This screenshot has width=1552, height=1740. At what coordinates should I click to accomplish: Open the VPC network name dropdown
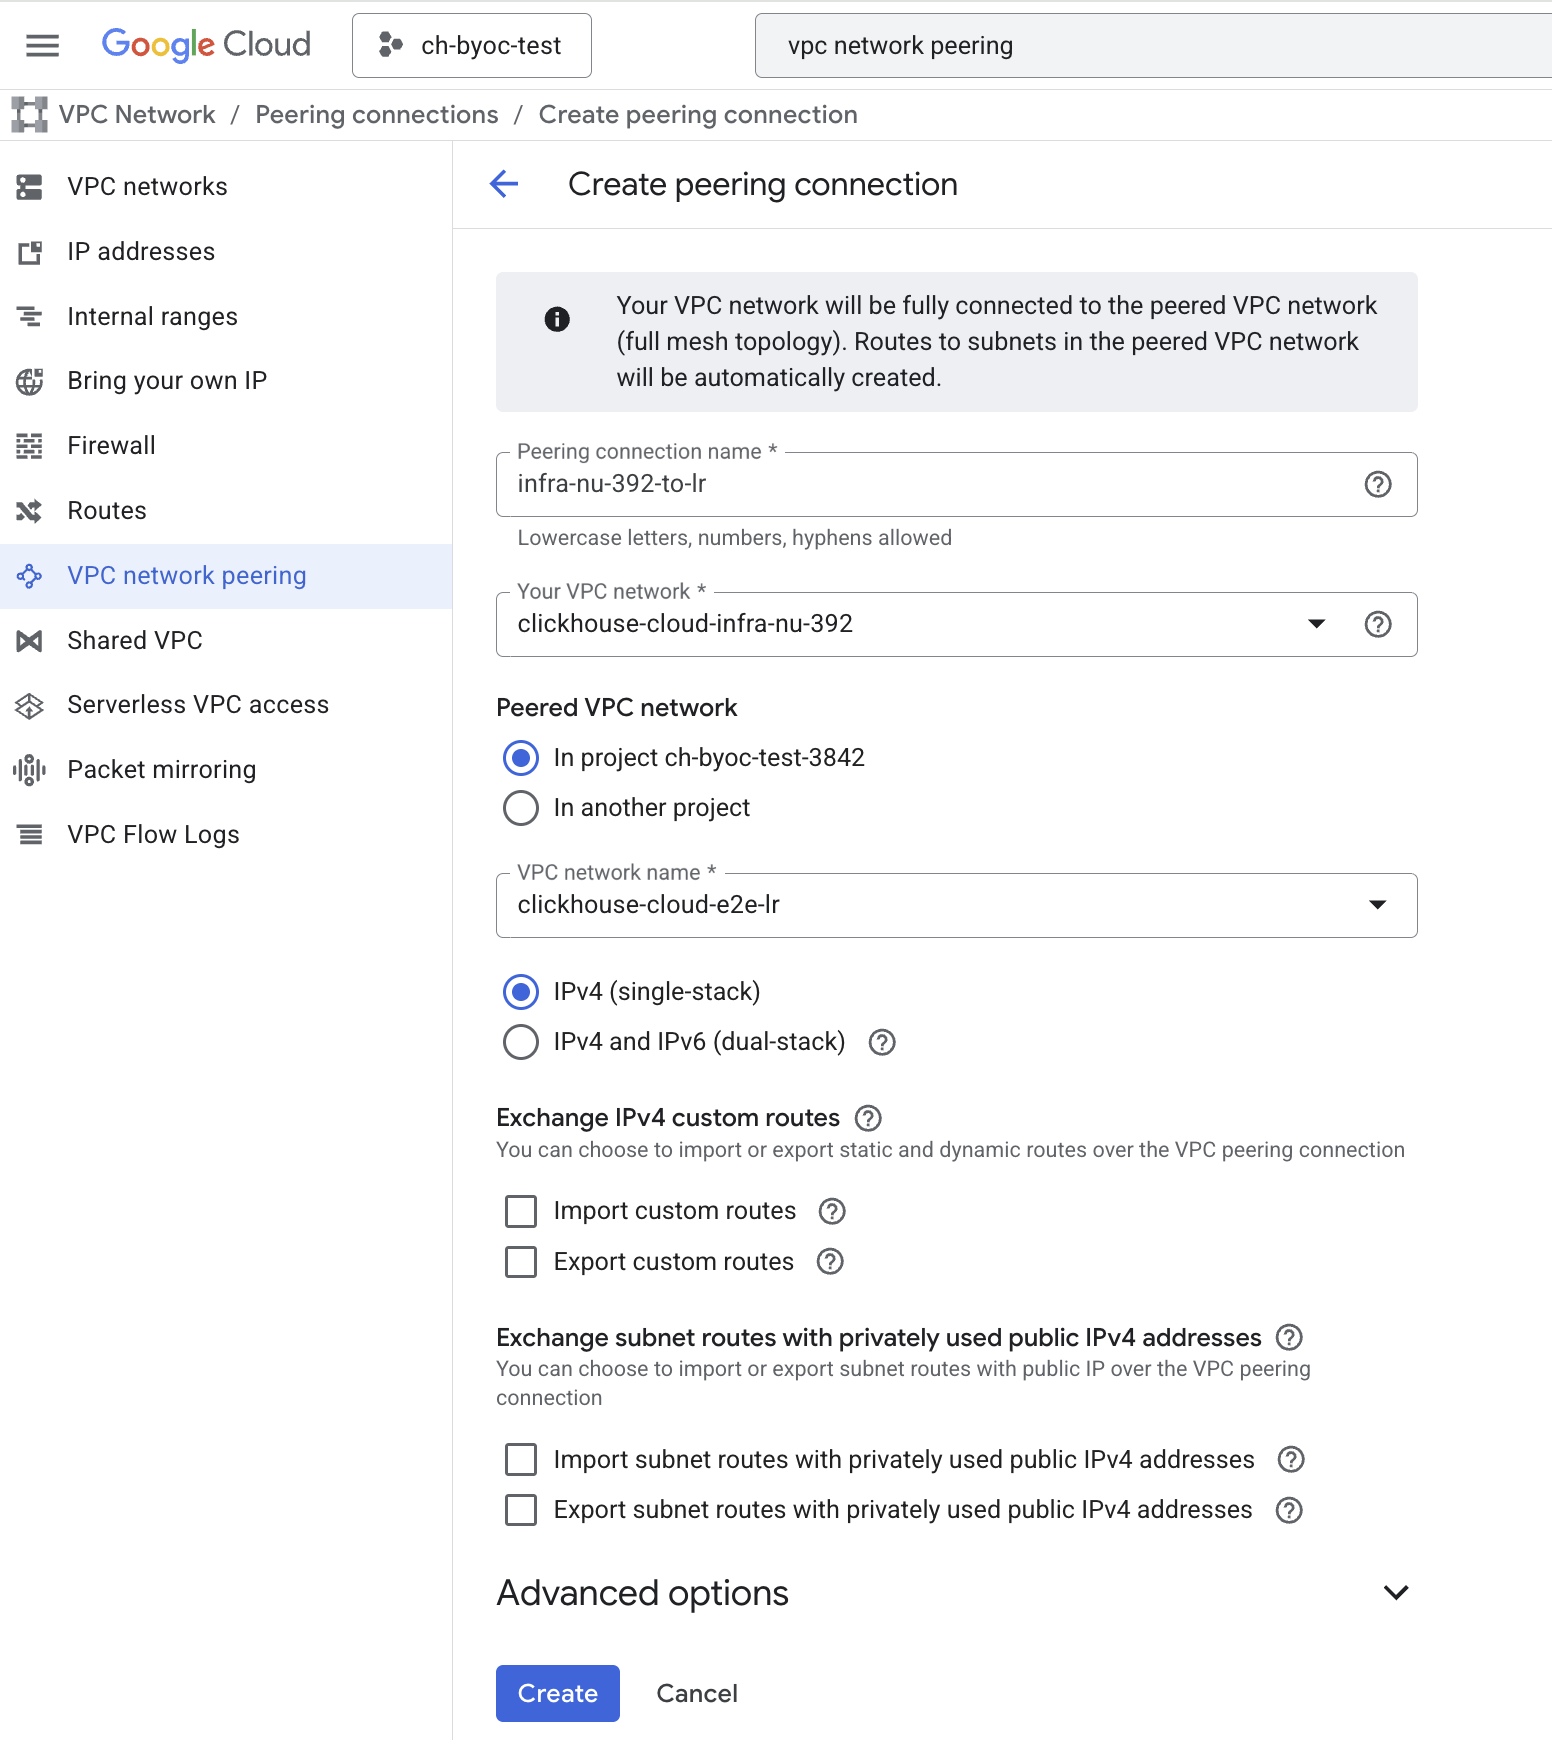1376,905
